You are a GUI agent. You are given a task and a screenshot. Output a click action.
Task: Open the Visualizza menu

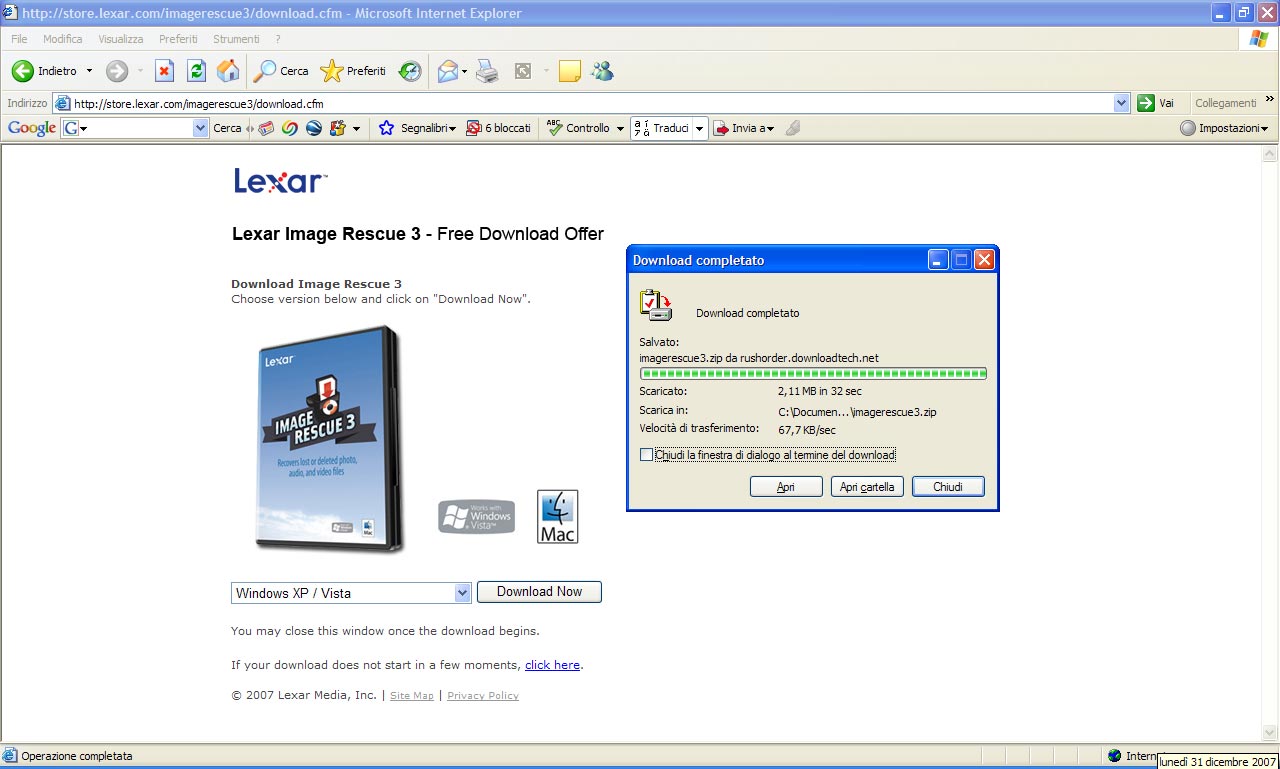pos(120,39)
